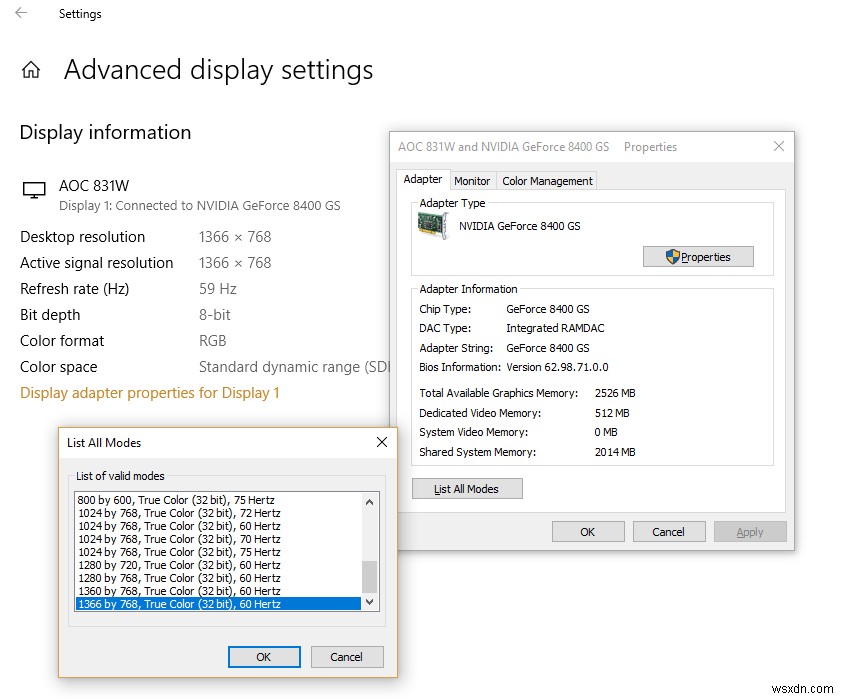Viewport: 845px width, 699px height.
Task: Click the List All Modes button
Action: (x=466, y=488)
